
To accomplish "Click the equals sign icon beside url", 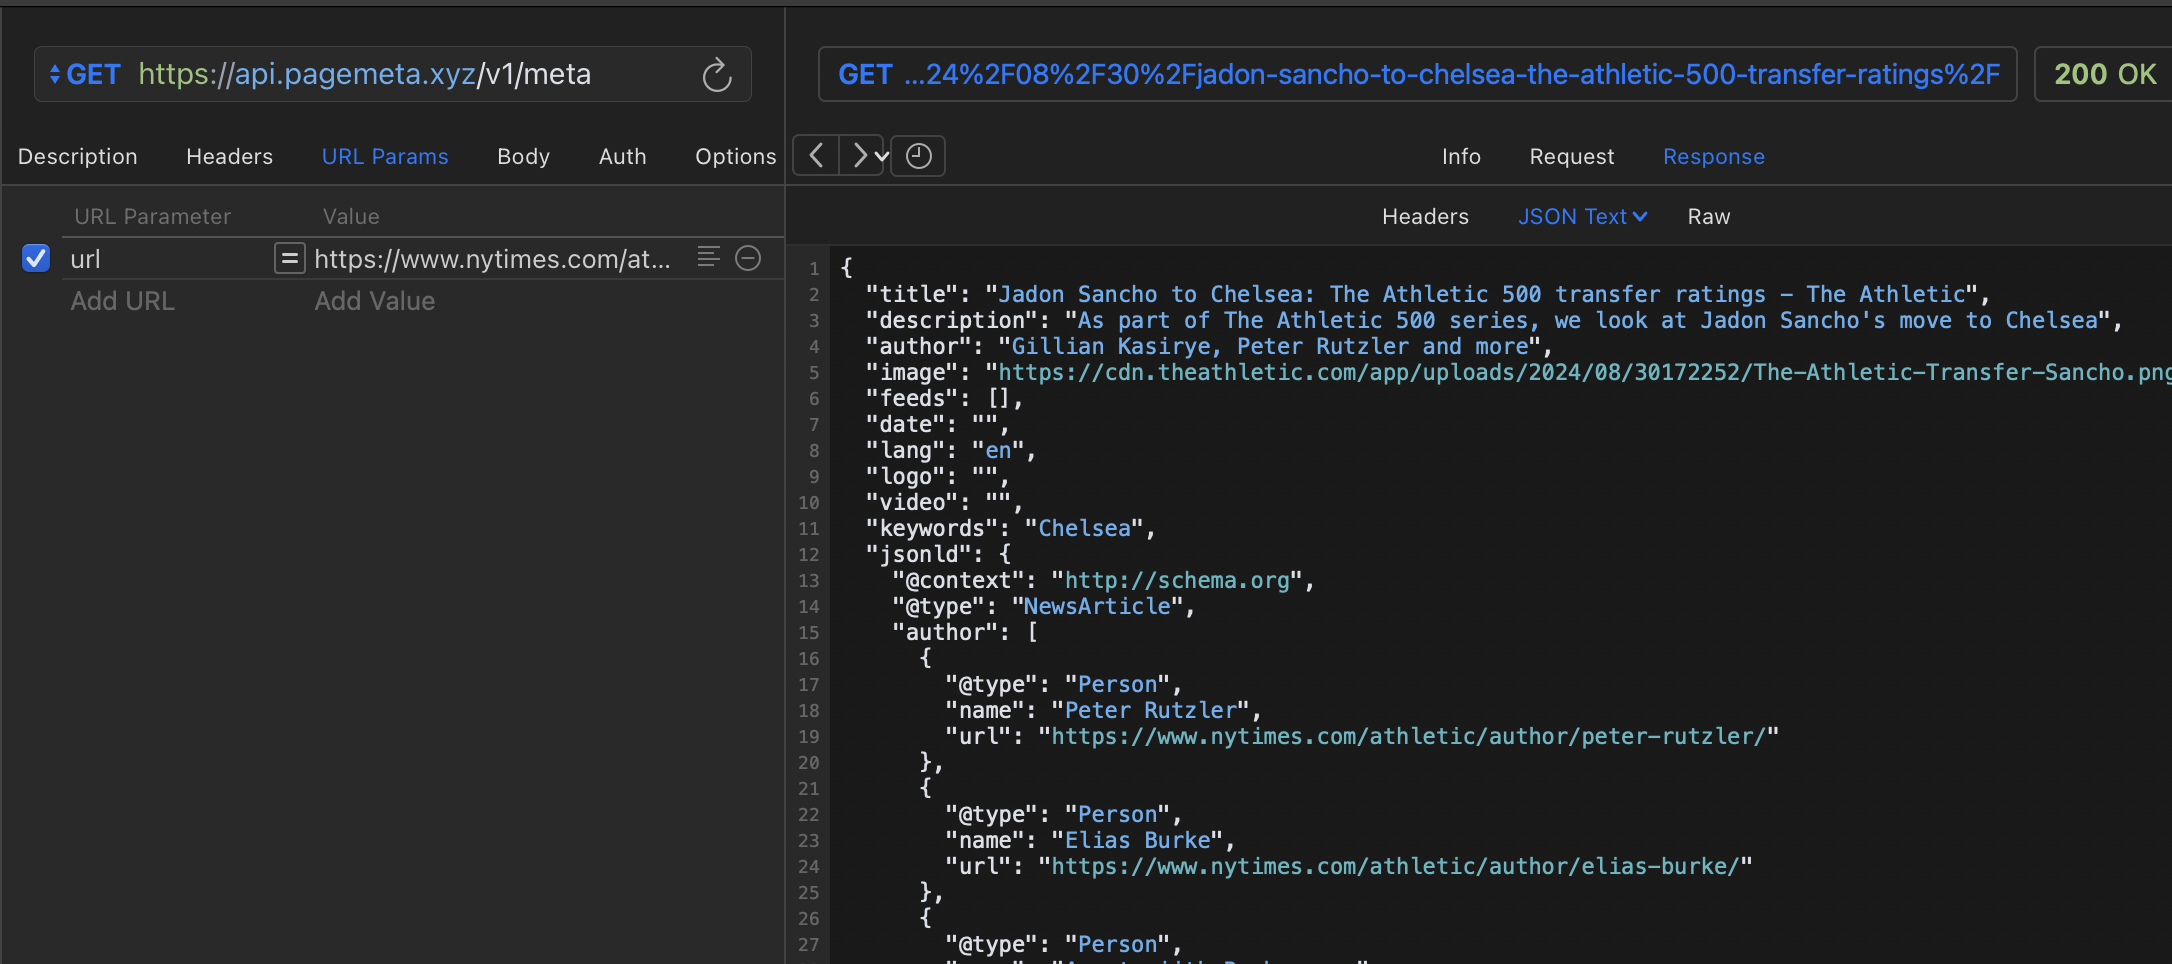I will (289, 259).
